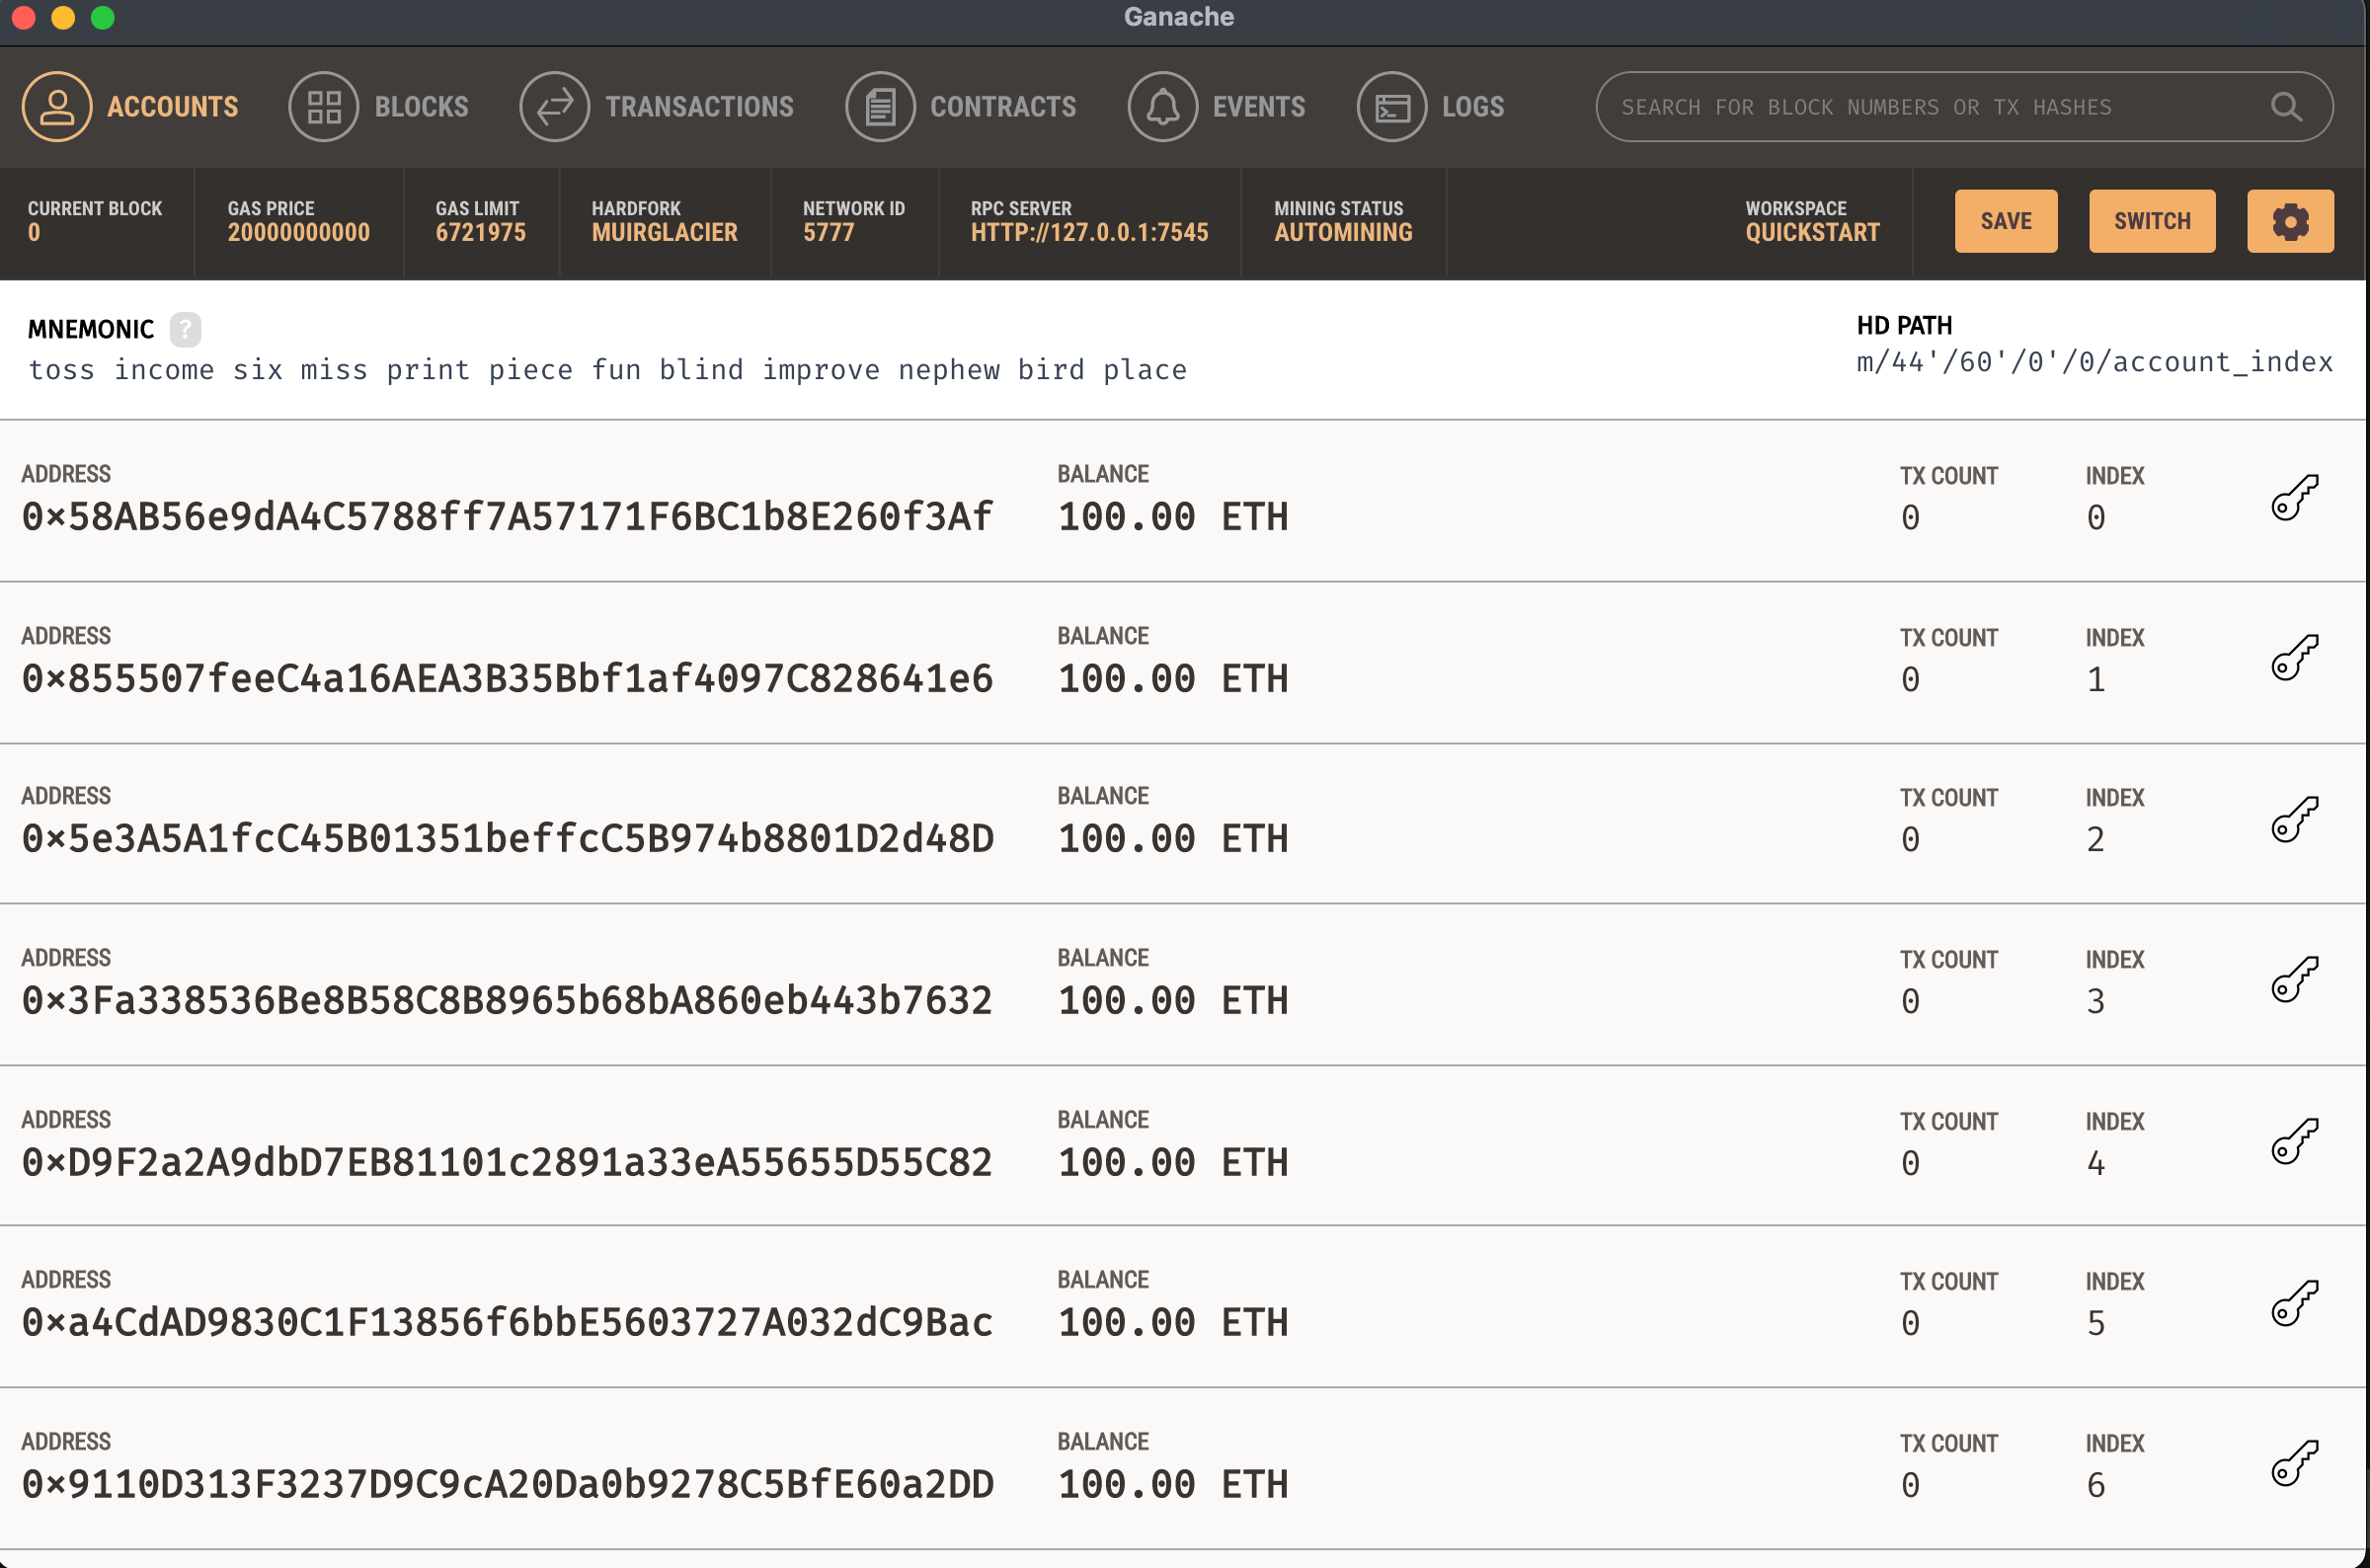
Task: Show private key for index 6 account
Action: pyautogui.click(x=2294, y=1464)
